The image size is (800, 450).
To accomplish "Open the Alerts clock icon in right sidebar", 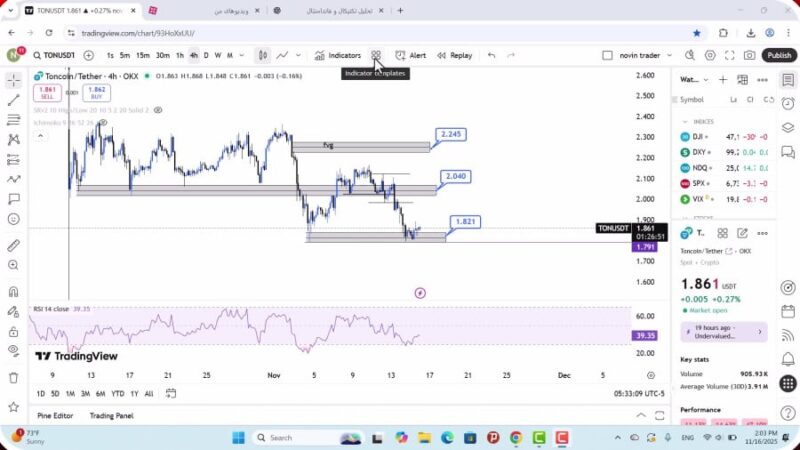I will [788, 103].
